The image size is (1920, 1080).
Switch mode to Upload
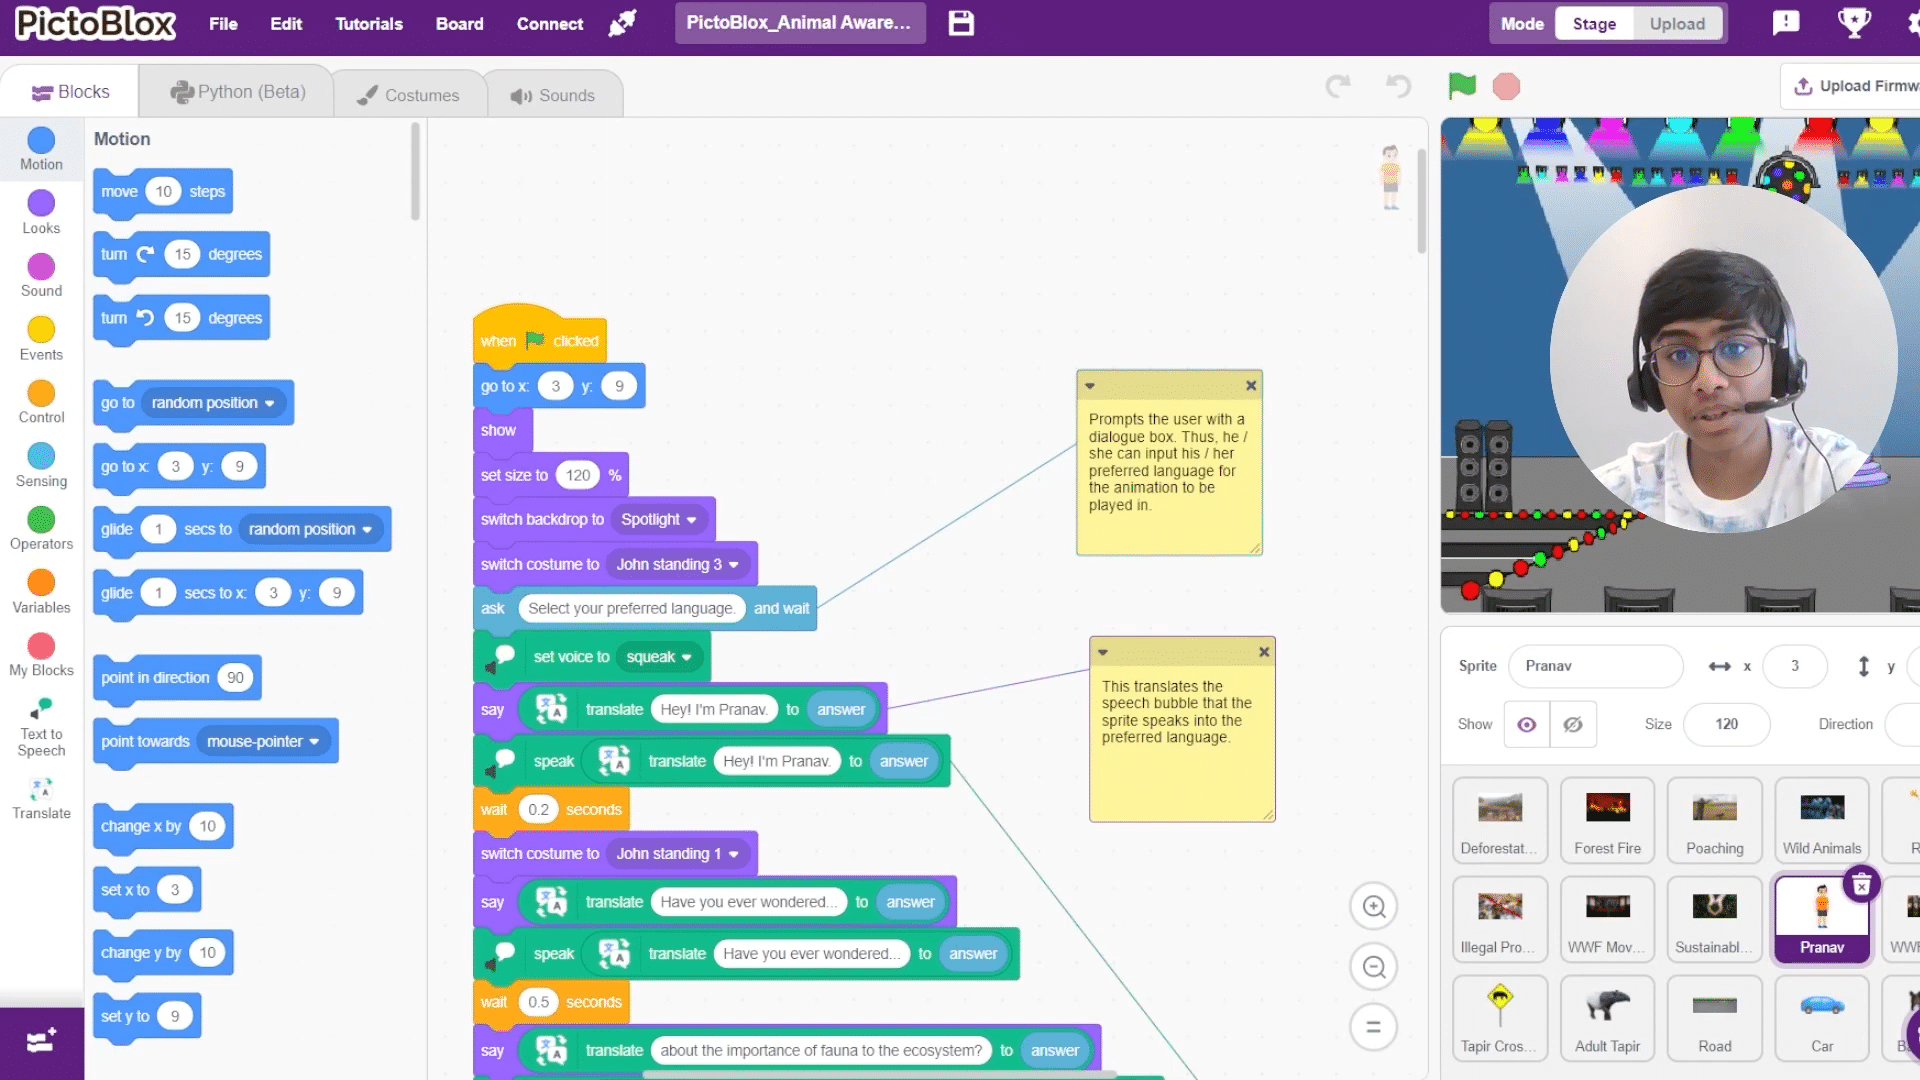click(x=1677, y=24)
